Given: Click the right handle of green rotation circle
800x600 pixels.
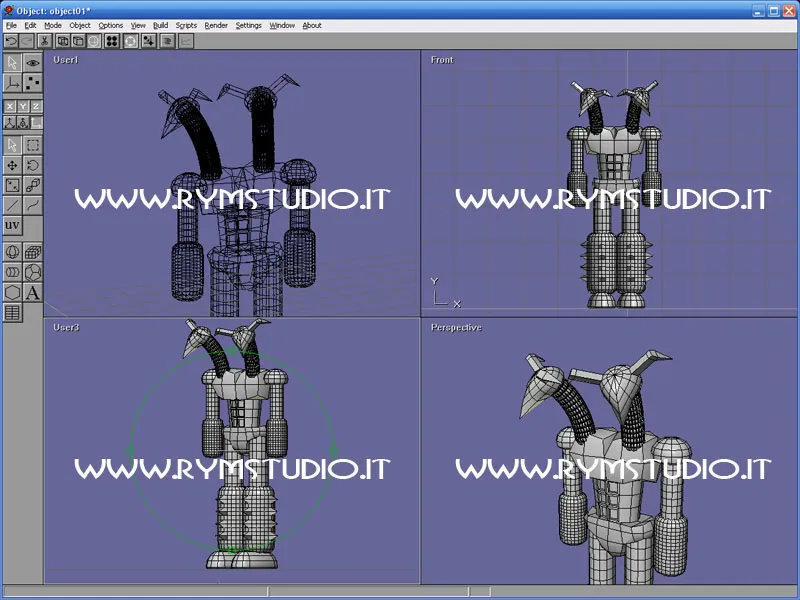Looking at the screenshot, I should tap(333, 451).
